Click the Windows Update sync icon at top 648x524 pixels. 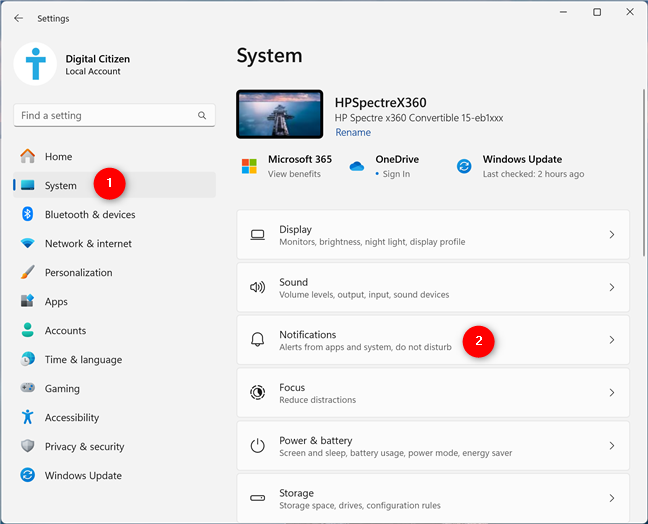pyautogui.click(x=464, y=166)
